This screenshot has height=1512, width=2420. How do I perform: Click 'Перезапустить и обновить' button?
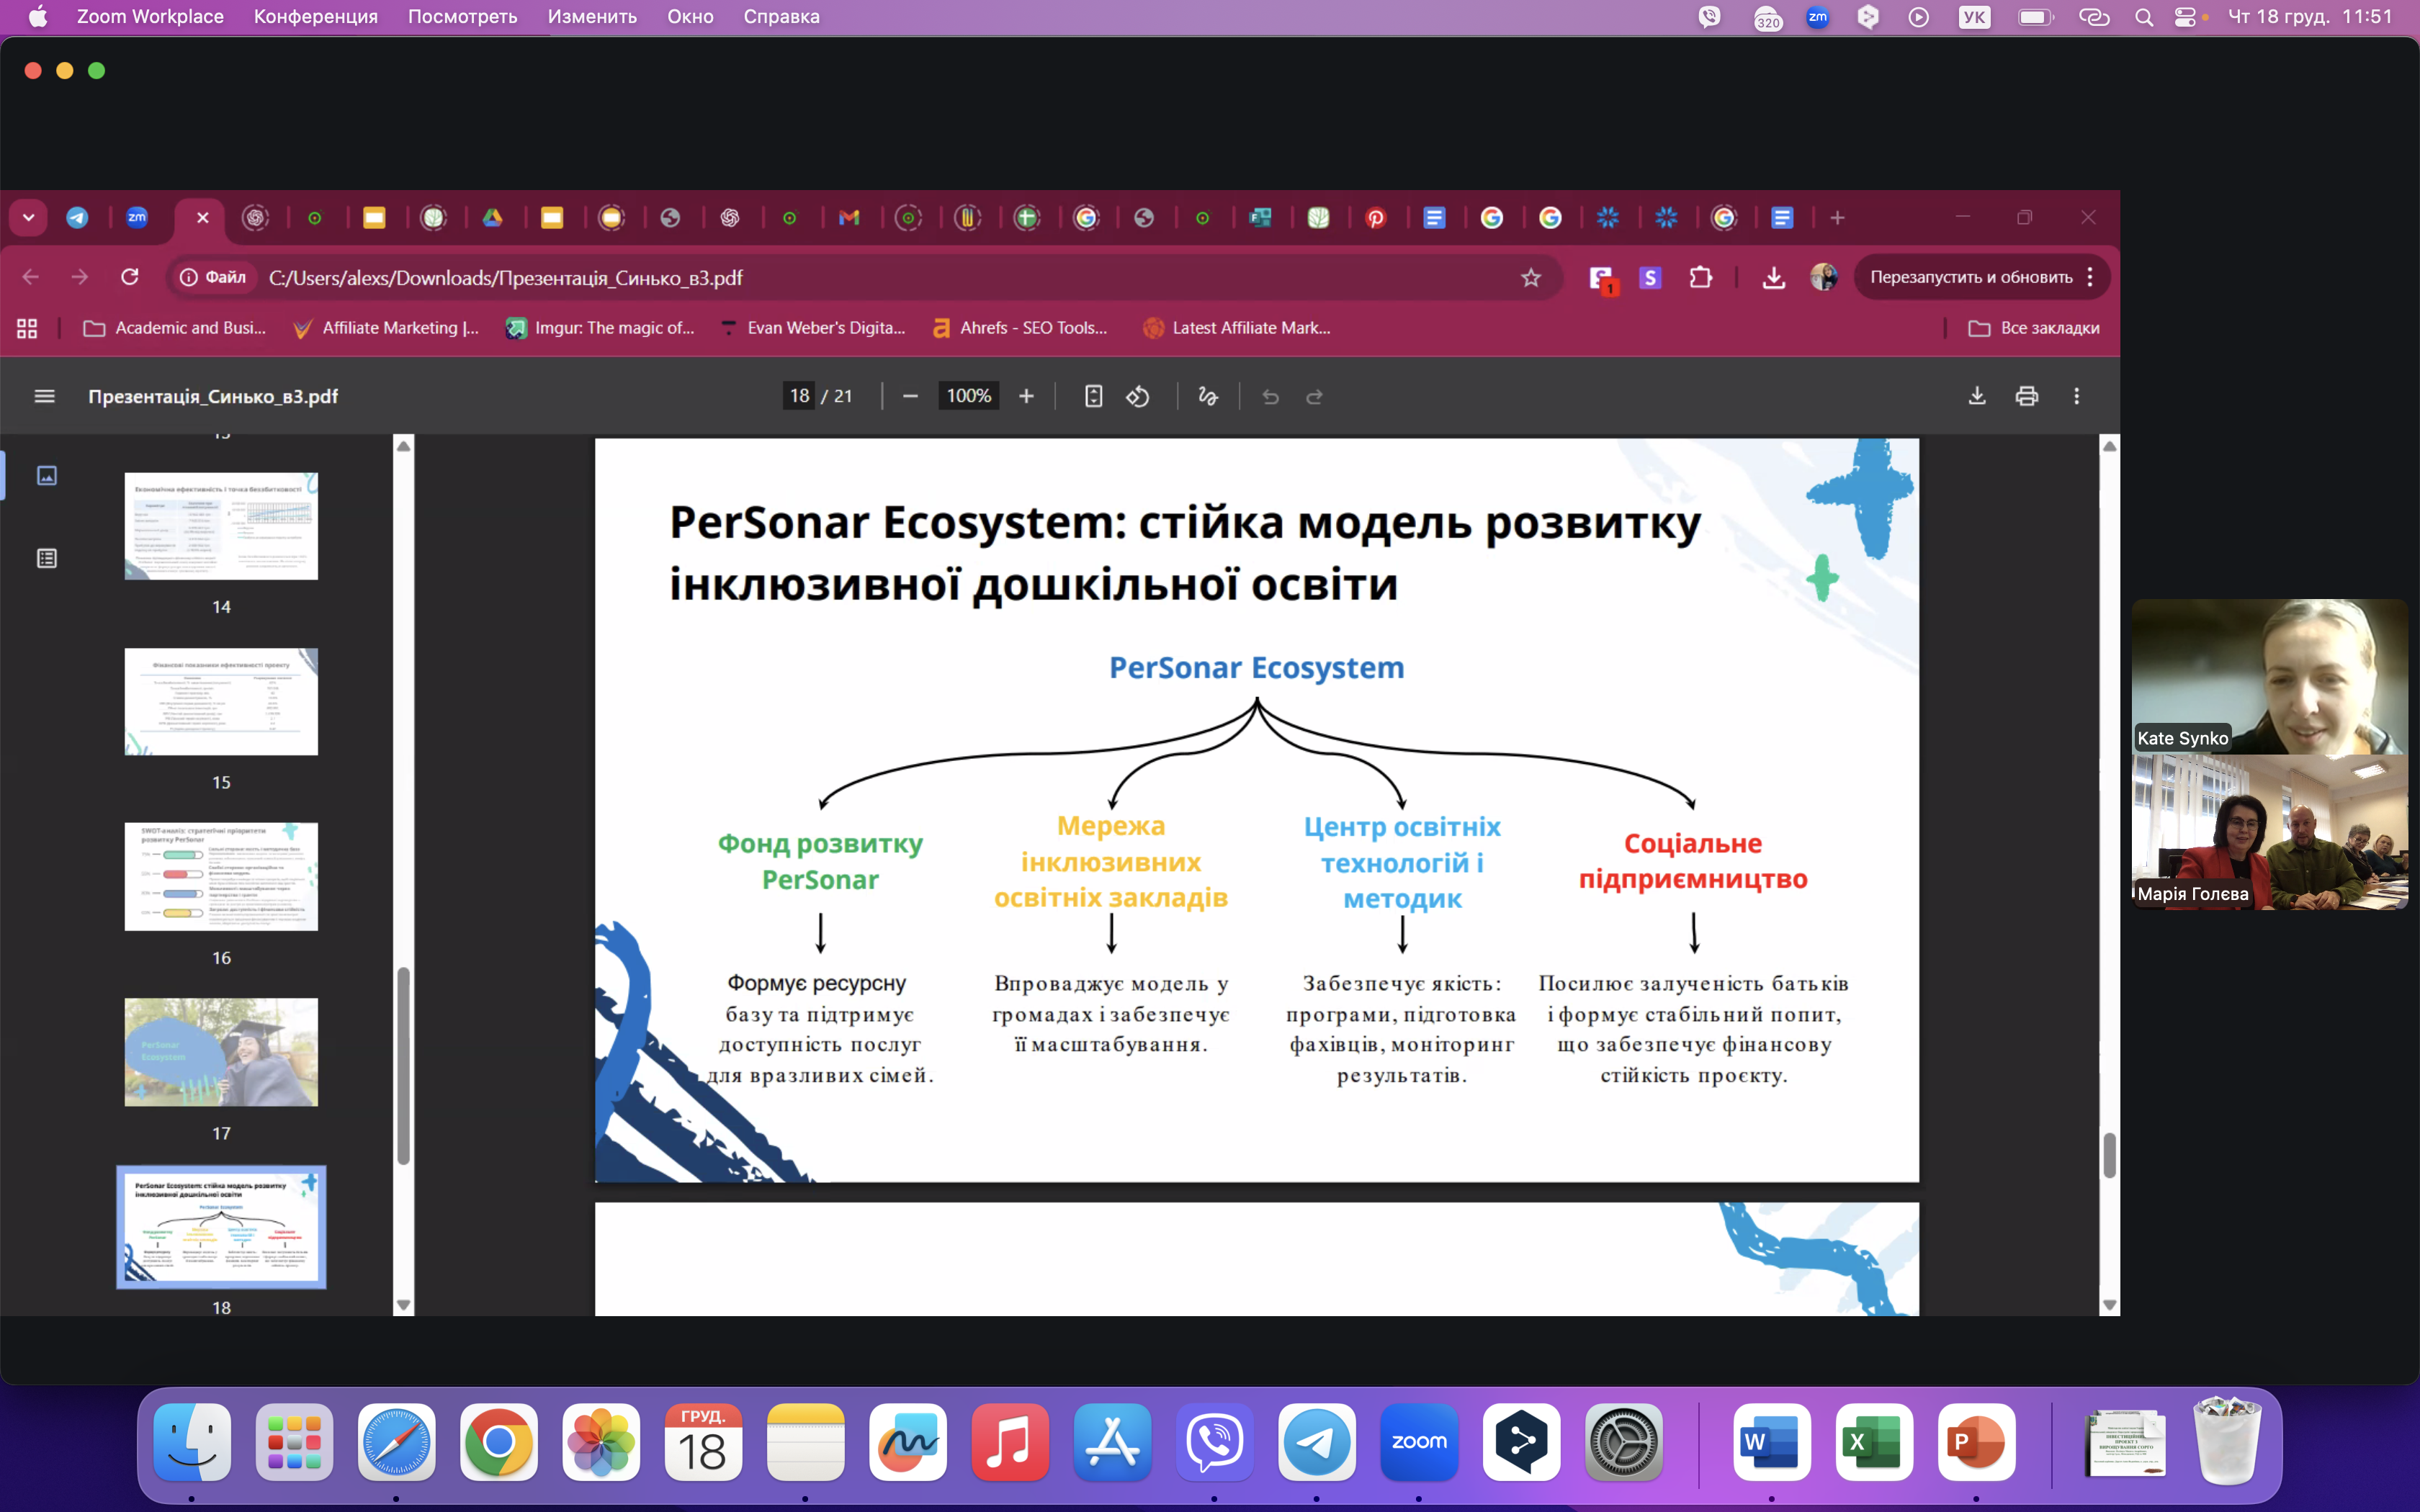pos(1970,278)
